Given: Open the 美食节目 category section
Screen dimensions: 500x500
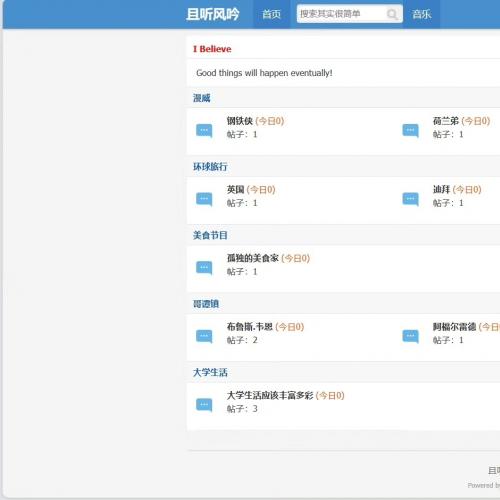Looking at the screenshot, I should click(x=210, y=235).
